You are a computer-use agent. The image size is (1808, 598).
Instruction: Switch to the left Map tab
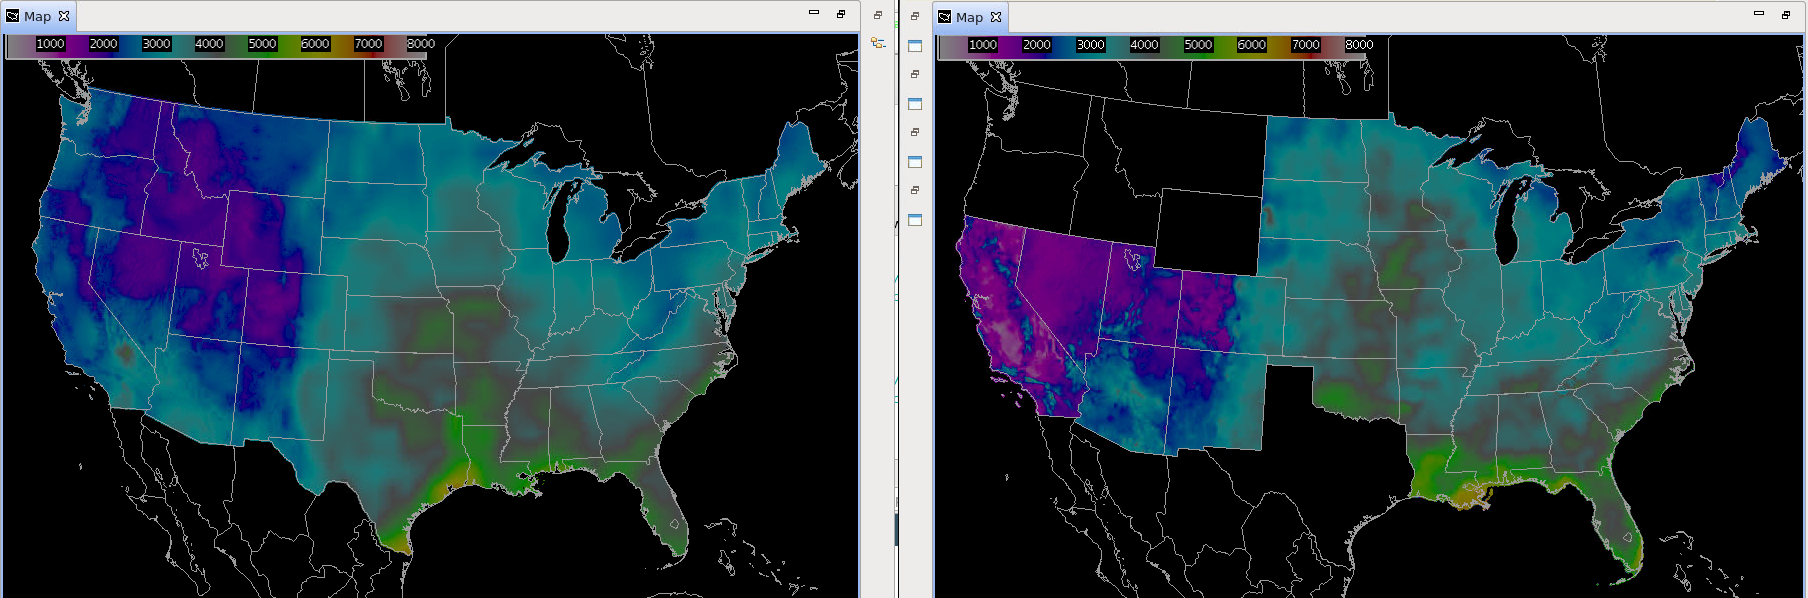pyautogui.click(x=38, y=16)
